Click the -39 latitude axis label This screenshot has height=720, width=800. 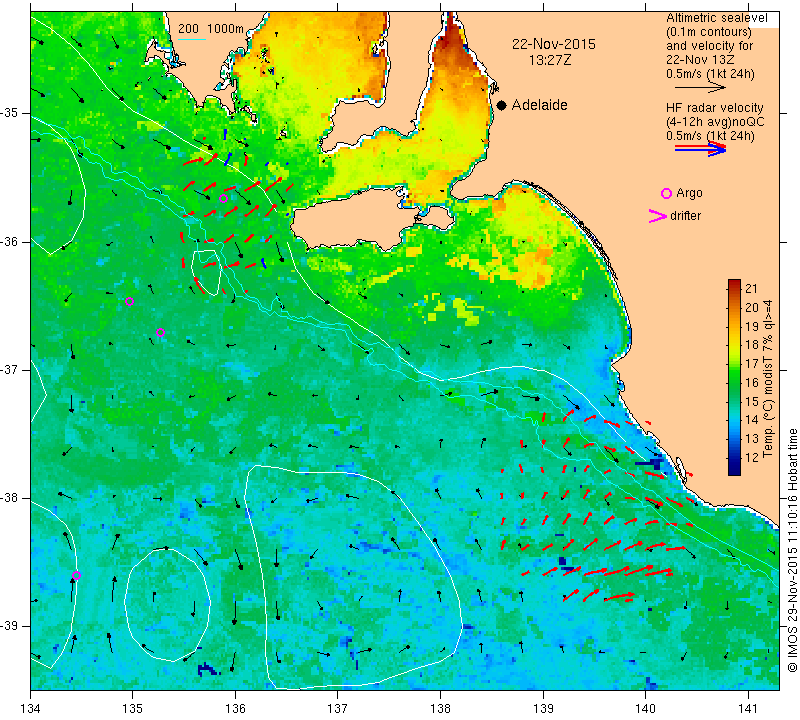10,626
